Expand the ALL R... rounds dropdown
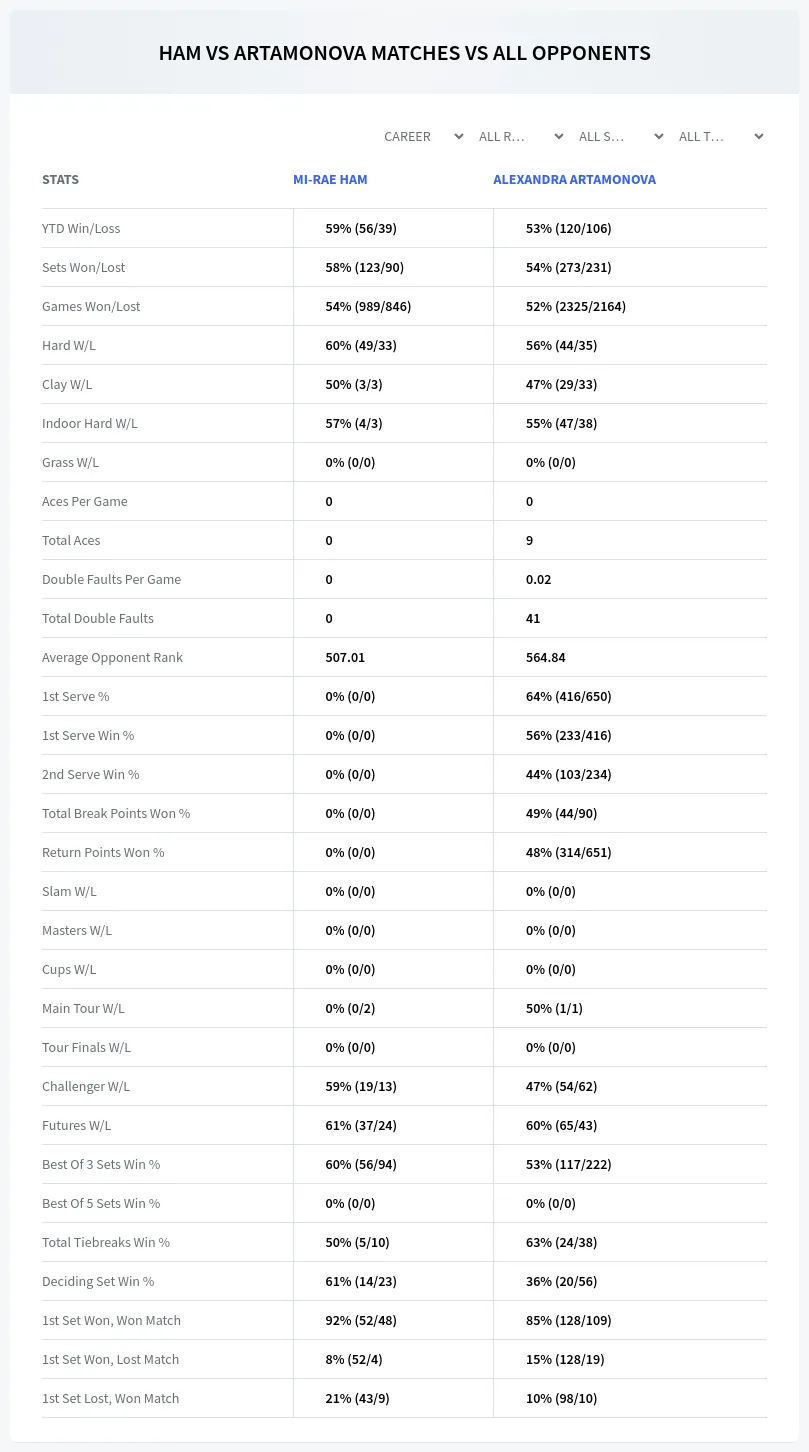The width and height of the screenshot is (809, 1452). [x=521, y=136]
